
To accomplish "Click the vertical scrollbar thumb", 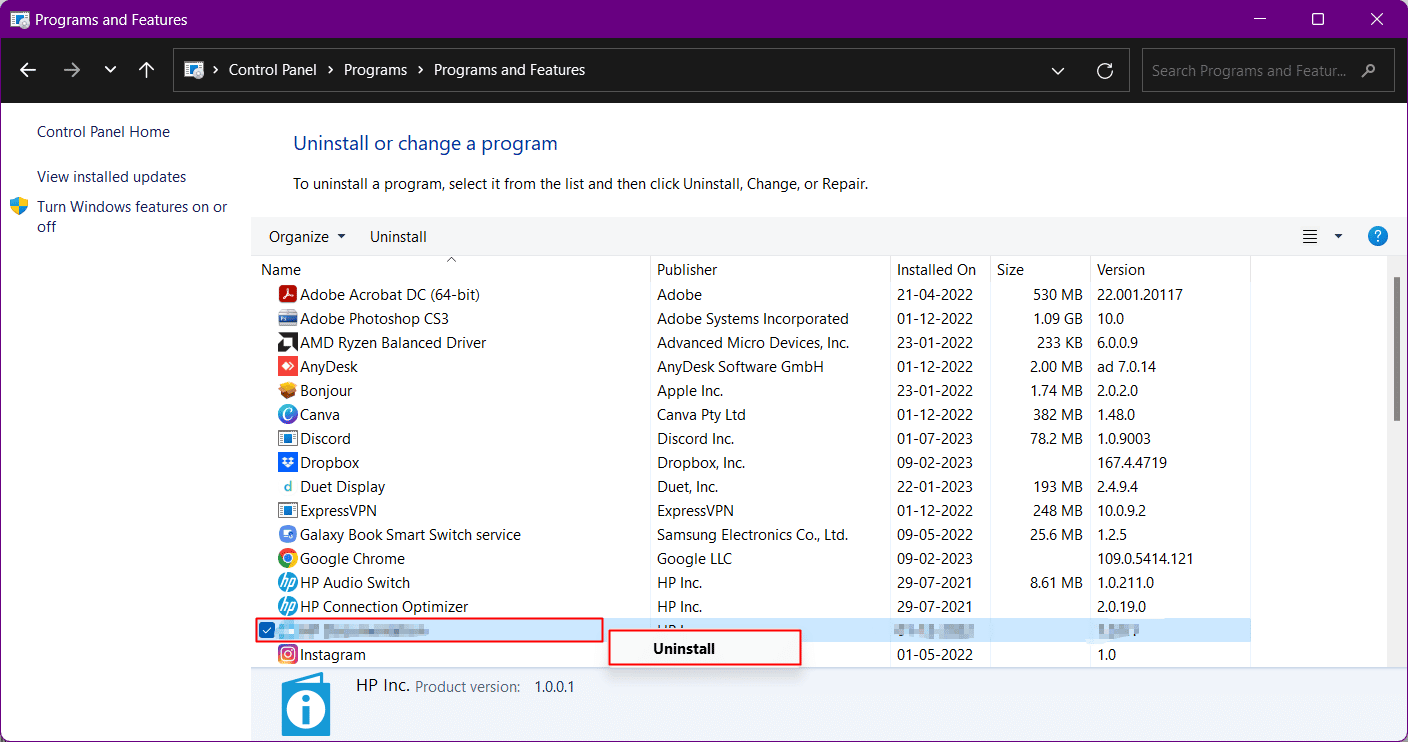I will (1397, 350).
